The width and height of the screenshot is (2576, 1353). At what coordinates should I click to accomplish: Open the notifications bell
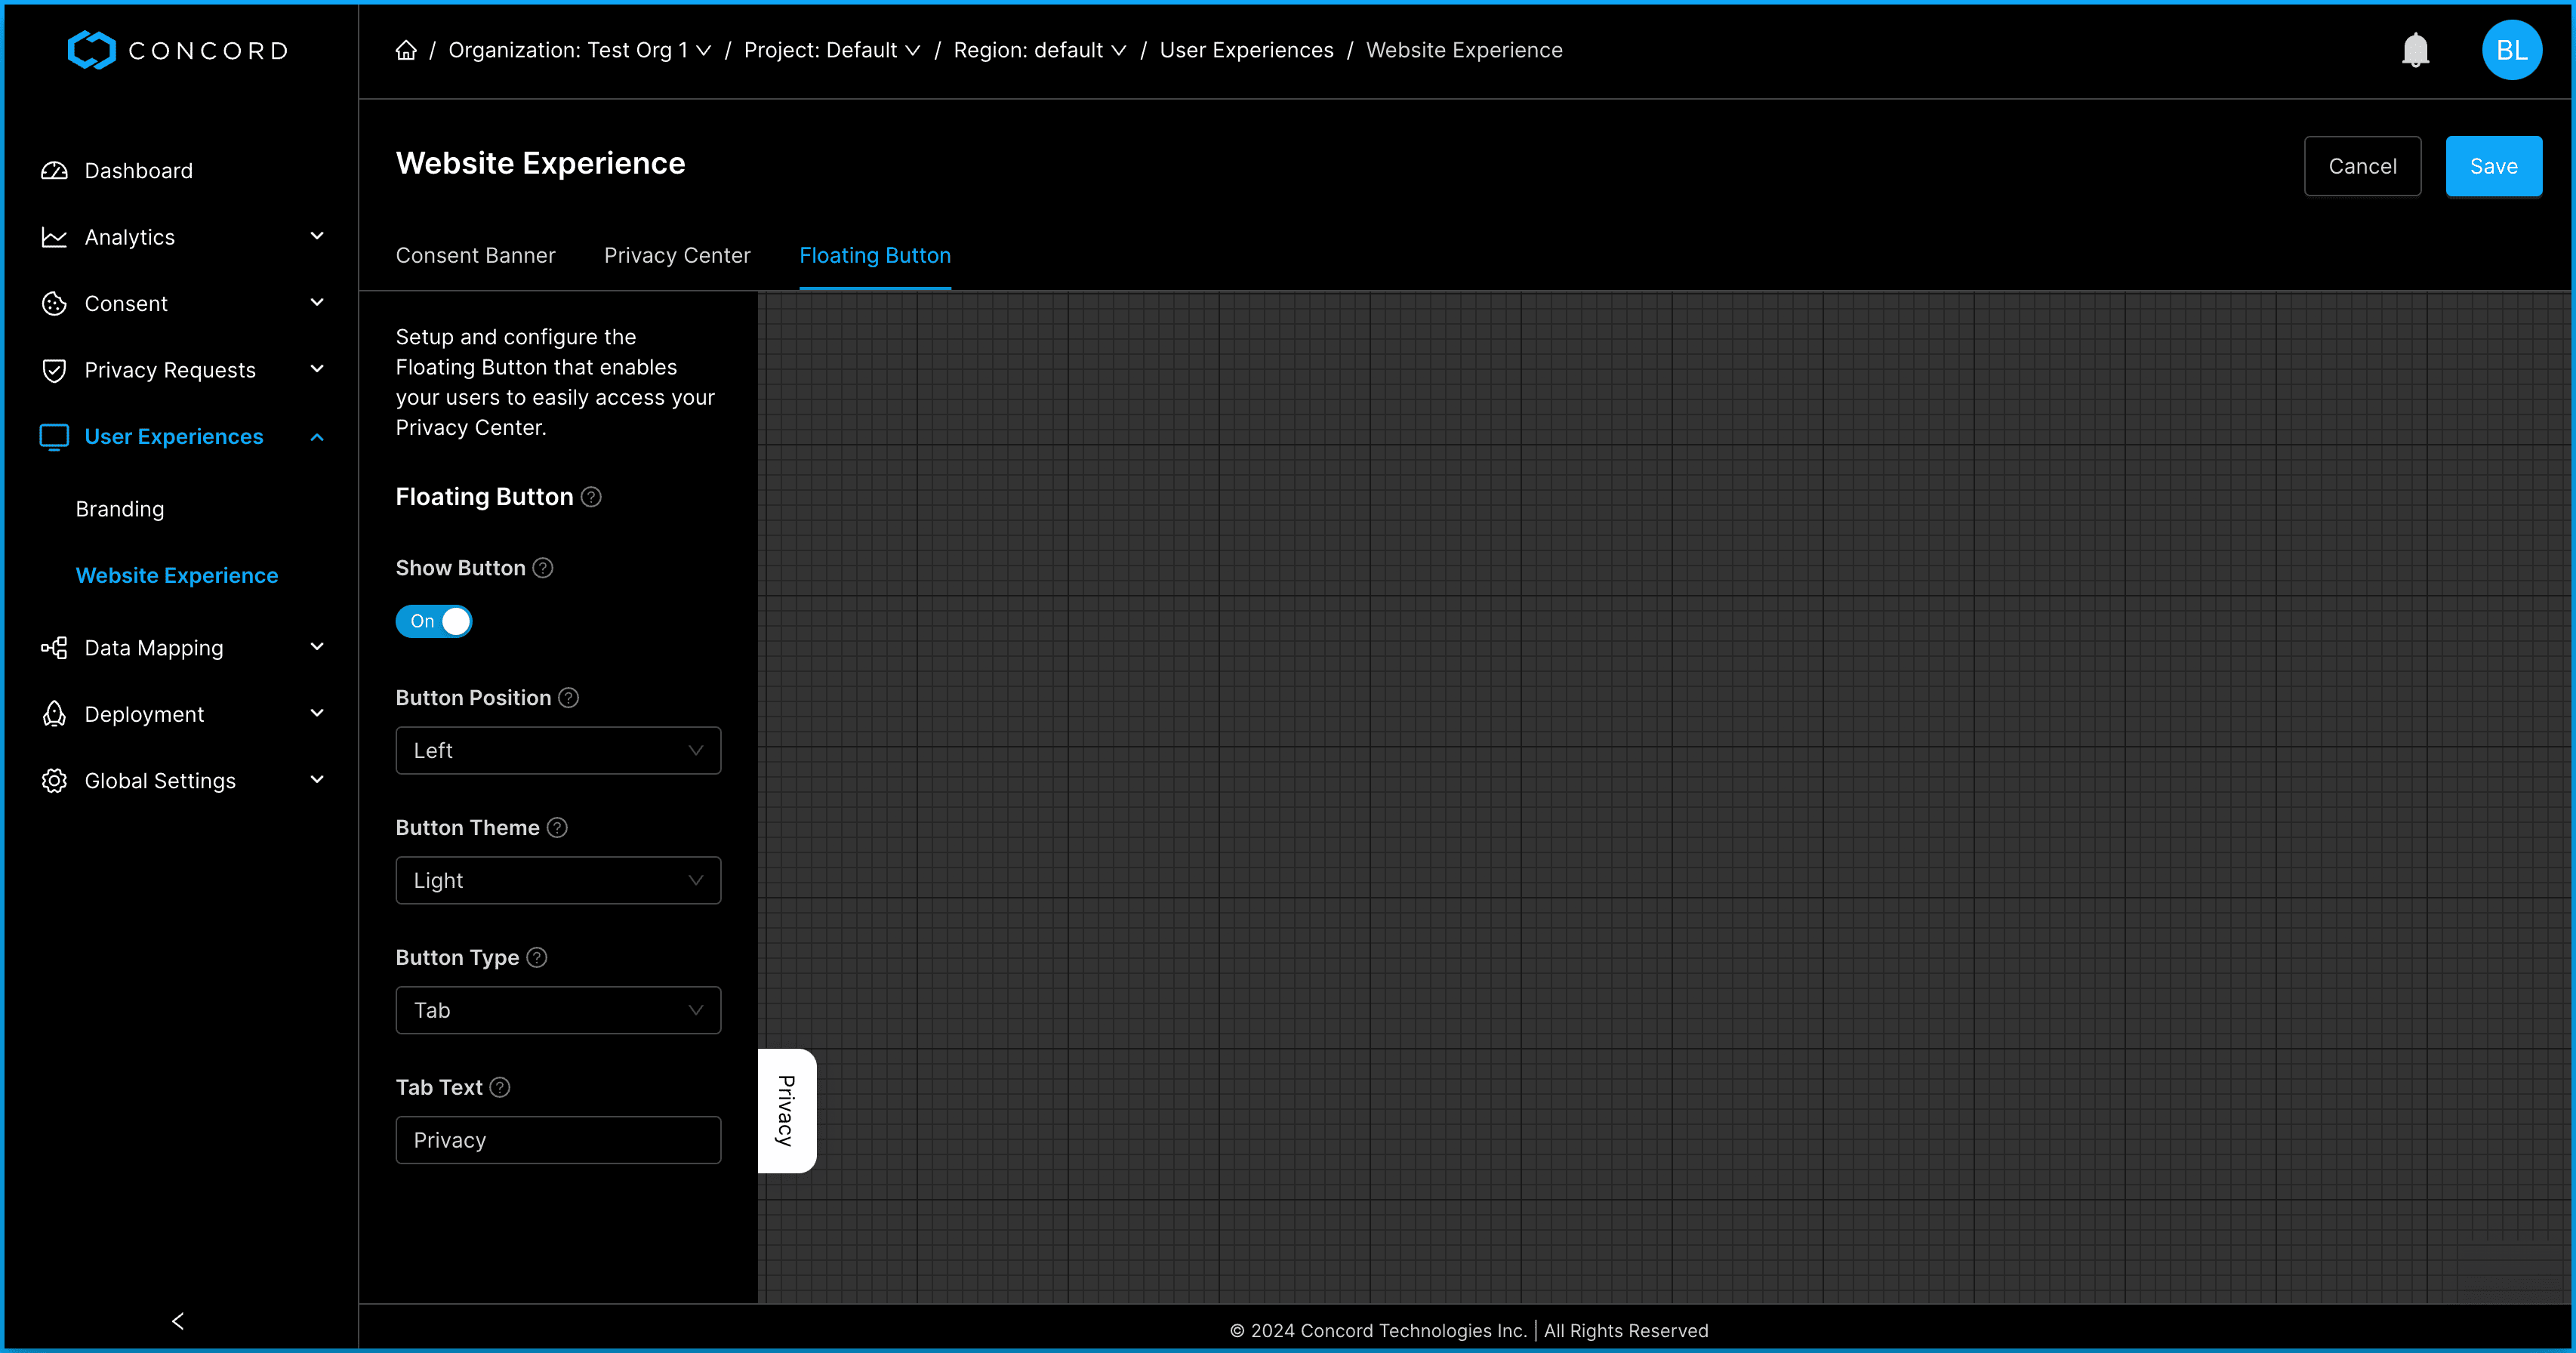(x=2415, y=50)
